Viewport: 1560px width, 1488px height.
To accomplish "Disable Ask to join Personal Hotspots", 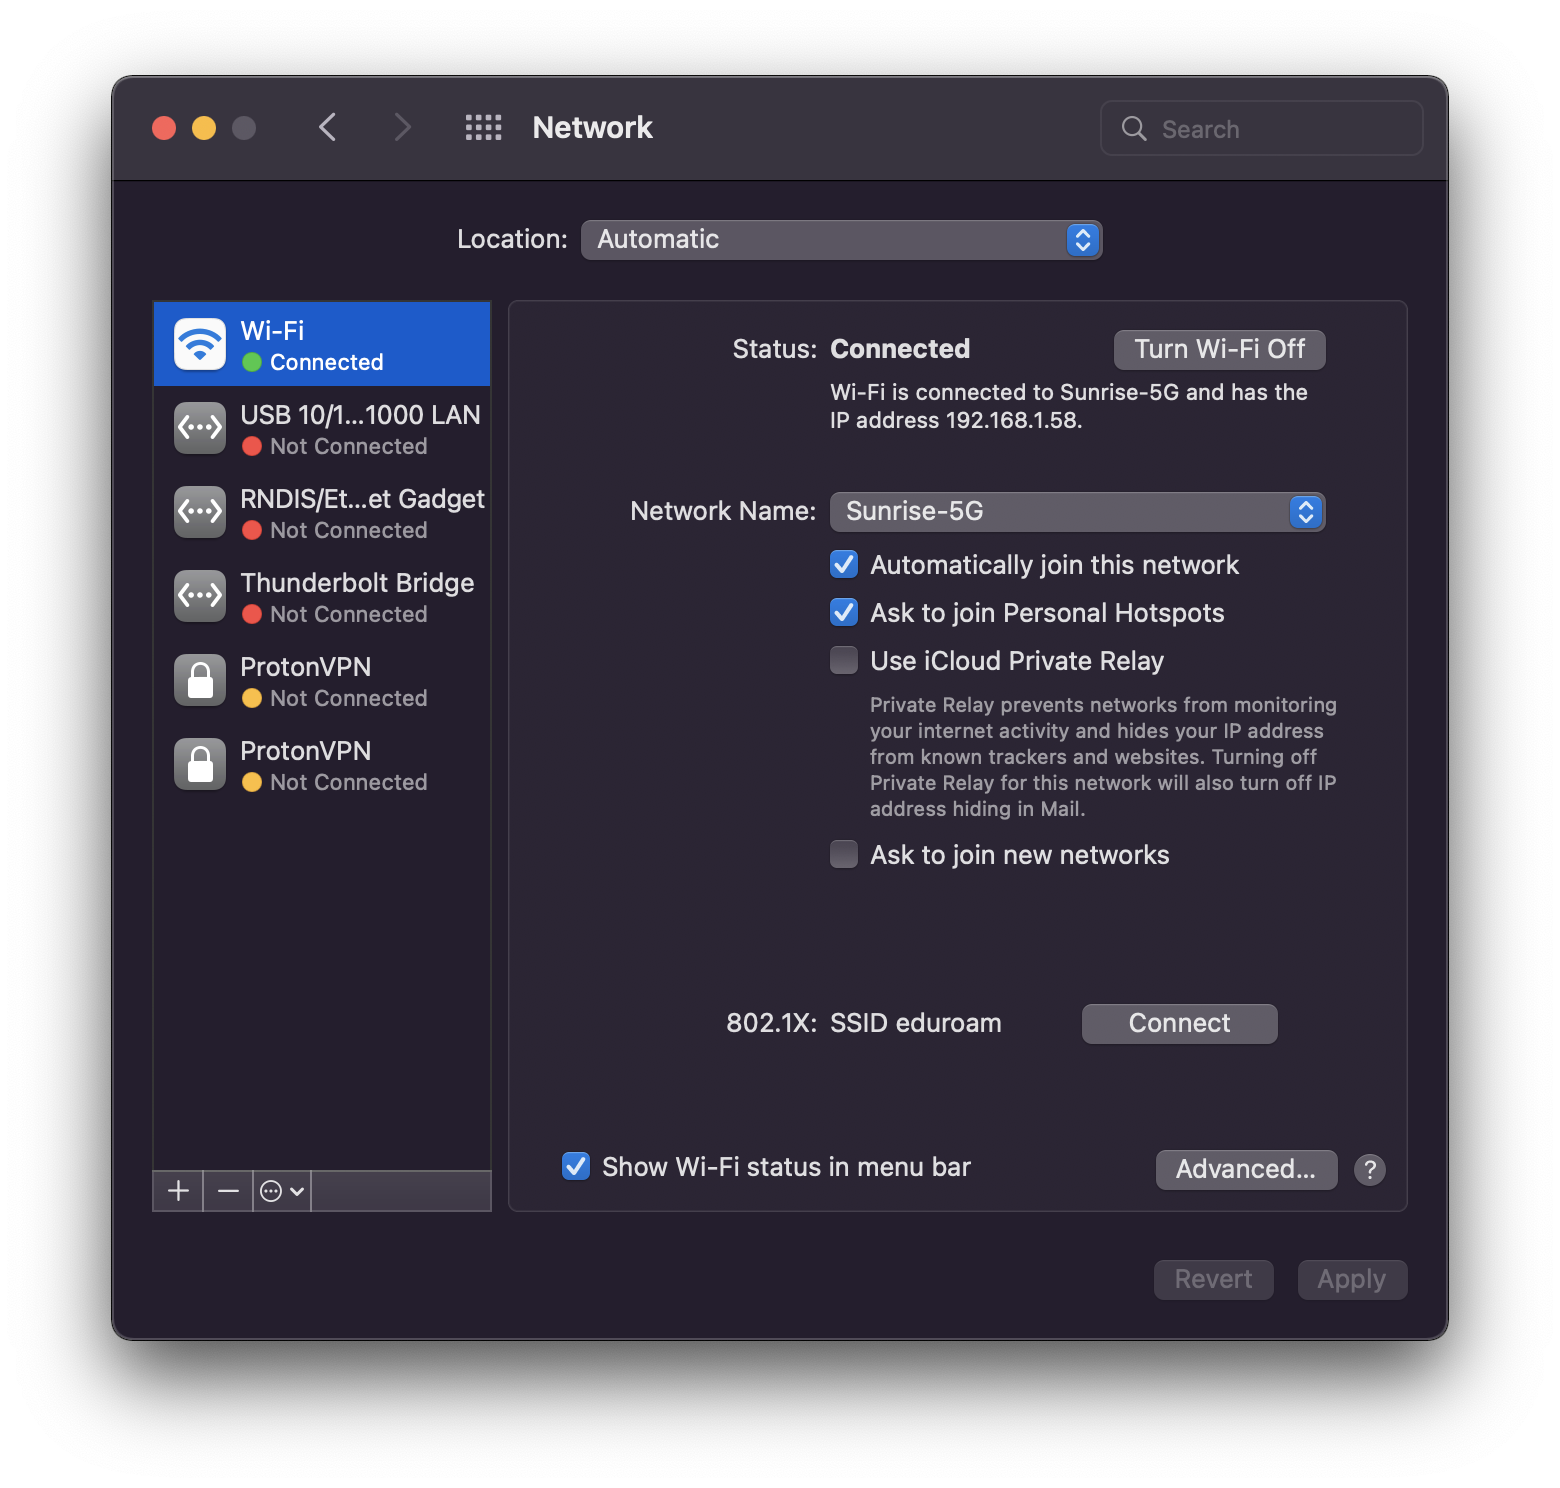I will click(x=843, y=612).
